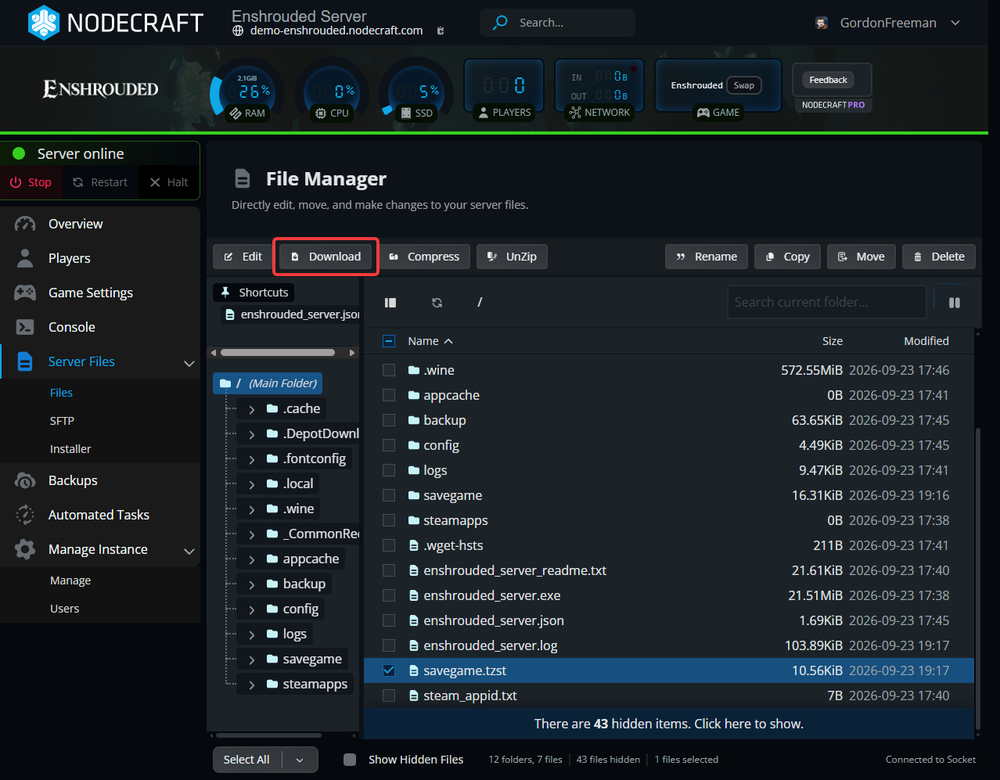The width and height of the screenshot is (1000, 780).
Task: Click the Enshrouded game logo
Action: [x=101, y=89]
